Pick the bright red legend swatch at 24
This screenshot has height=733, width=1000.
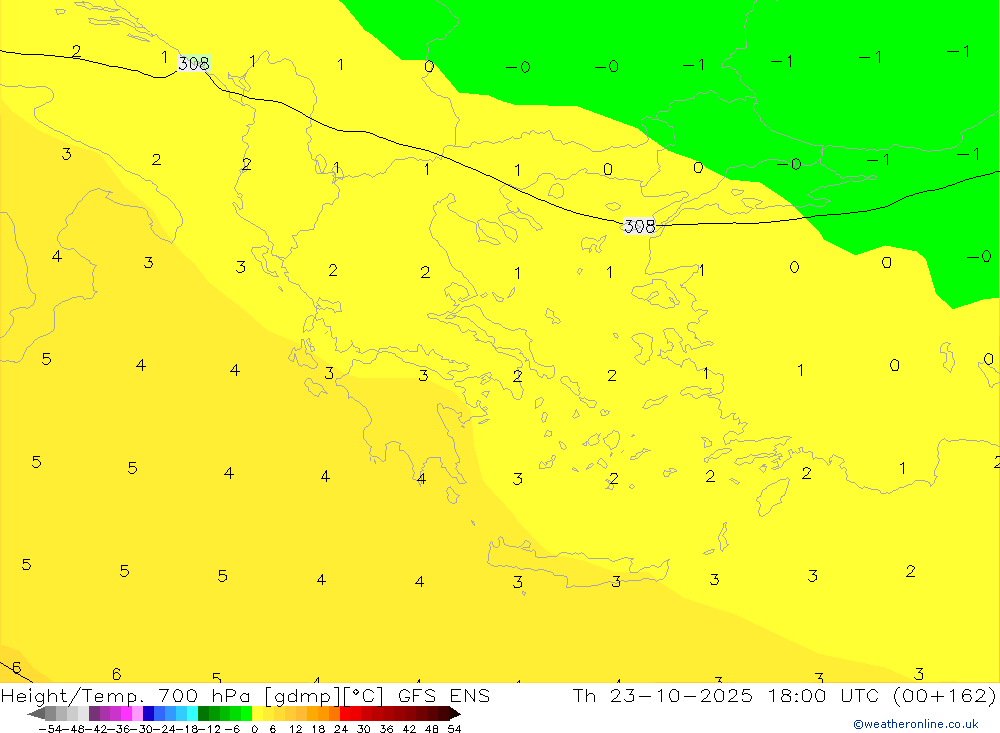pos(345,714)
